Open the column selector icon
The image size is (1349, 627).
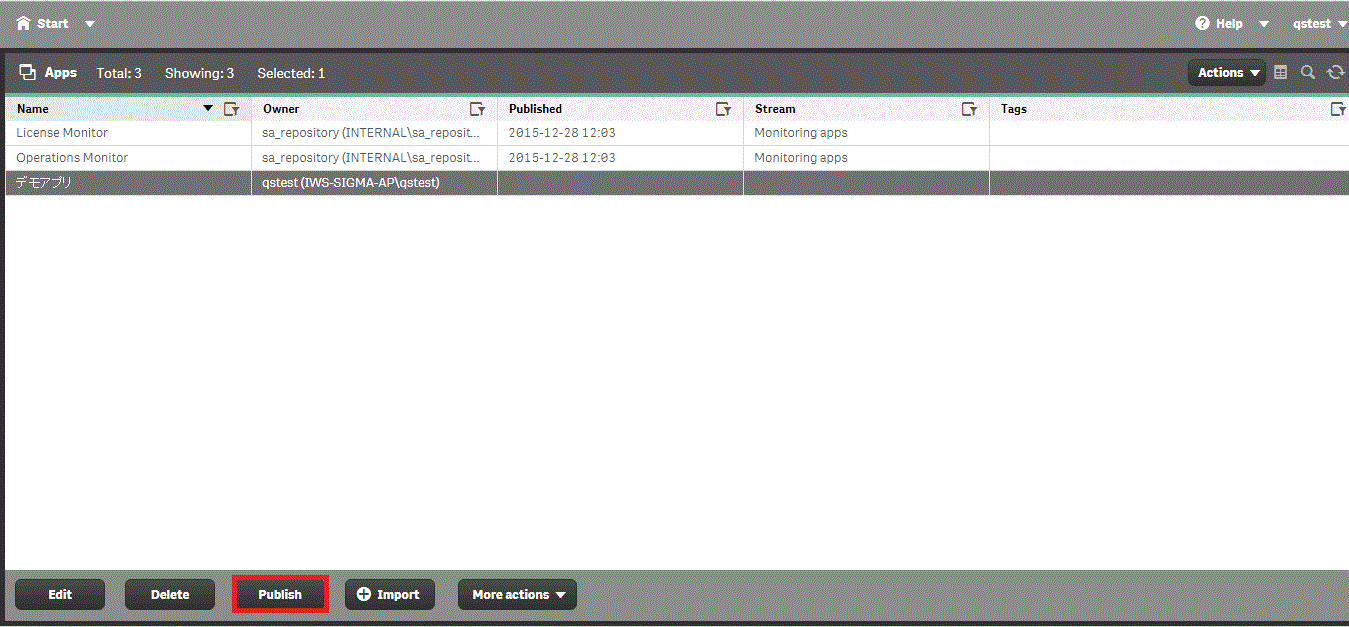tap(1281, 72)
